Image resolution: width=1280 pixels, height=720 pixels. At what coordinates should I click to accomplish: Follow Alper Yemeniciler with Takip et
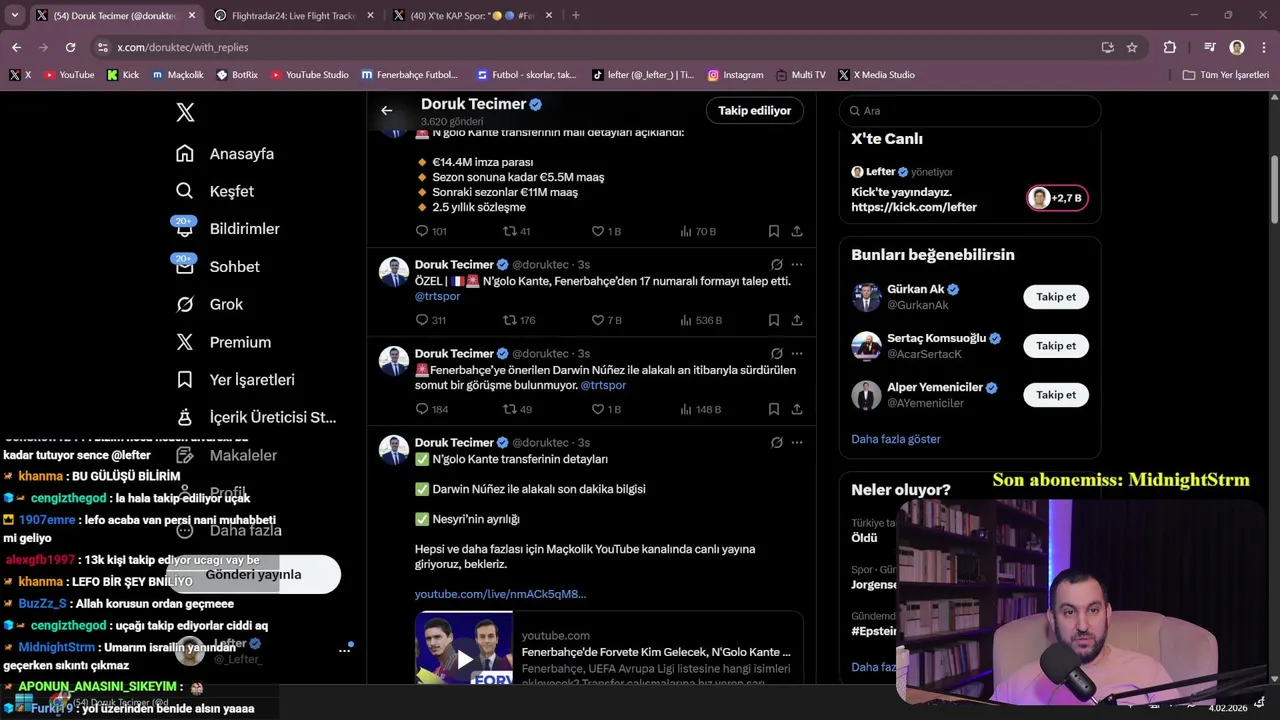(1056, 395)
